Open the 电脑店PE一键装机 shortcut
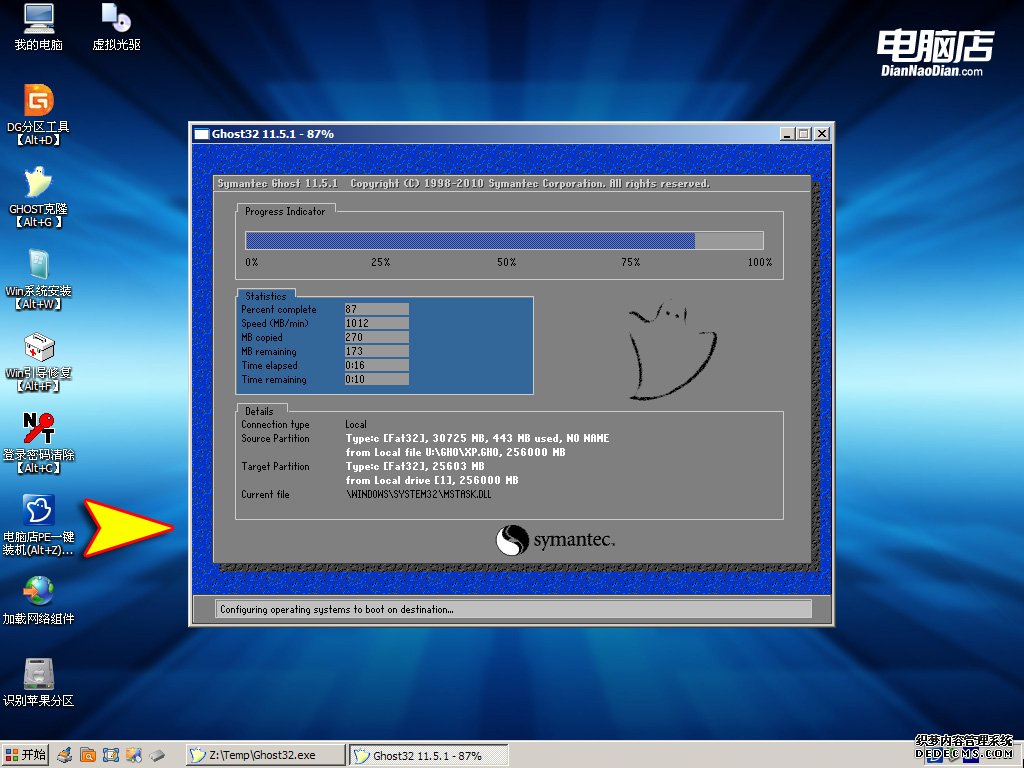Screen dimensions: 1024x768 point(38,511)
